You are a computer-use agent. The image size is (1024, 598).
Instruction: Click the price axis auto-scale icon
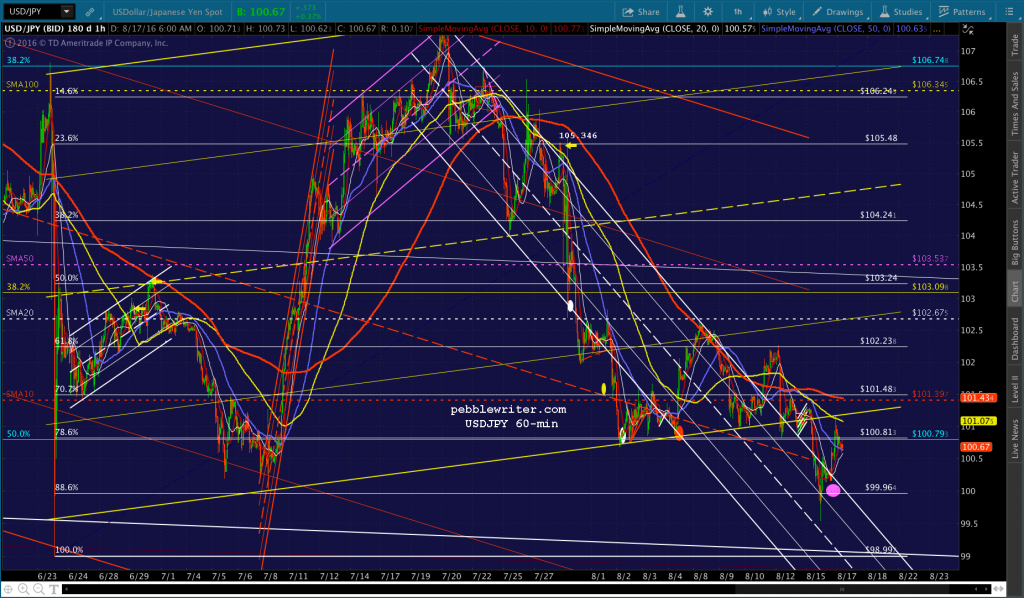point(968,30)
